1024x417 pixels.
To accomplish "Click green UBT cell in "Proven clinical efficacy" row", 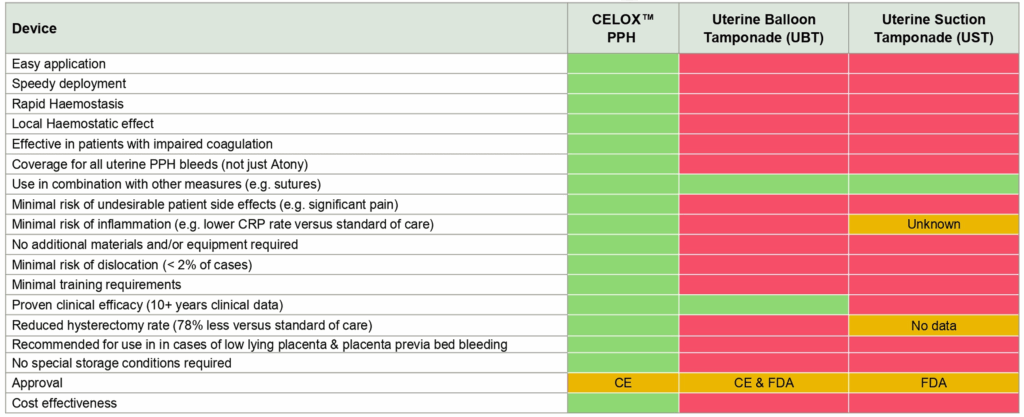I will [763, 304].
